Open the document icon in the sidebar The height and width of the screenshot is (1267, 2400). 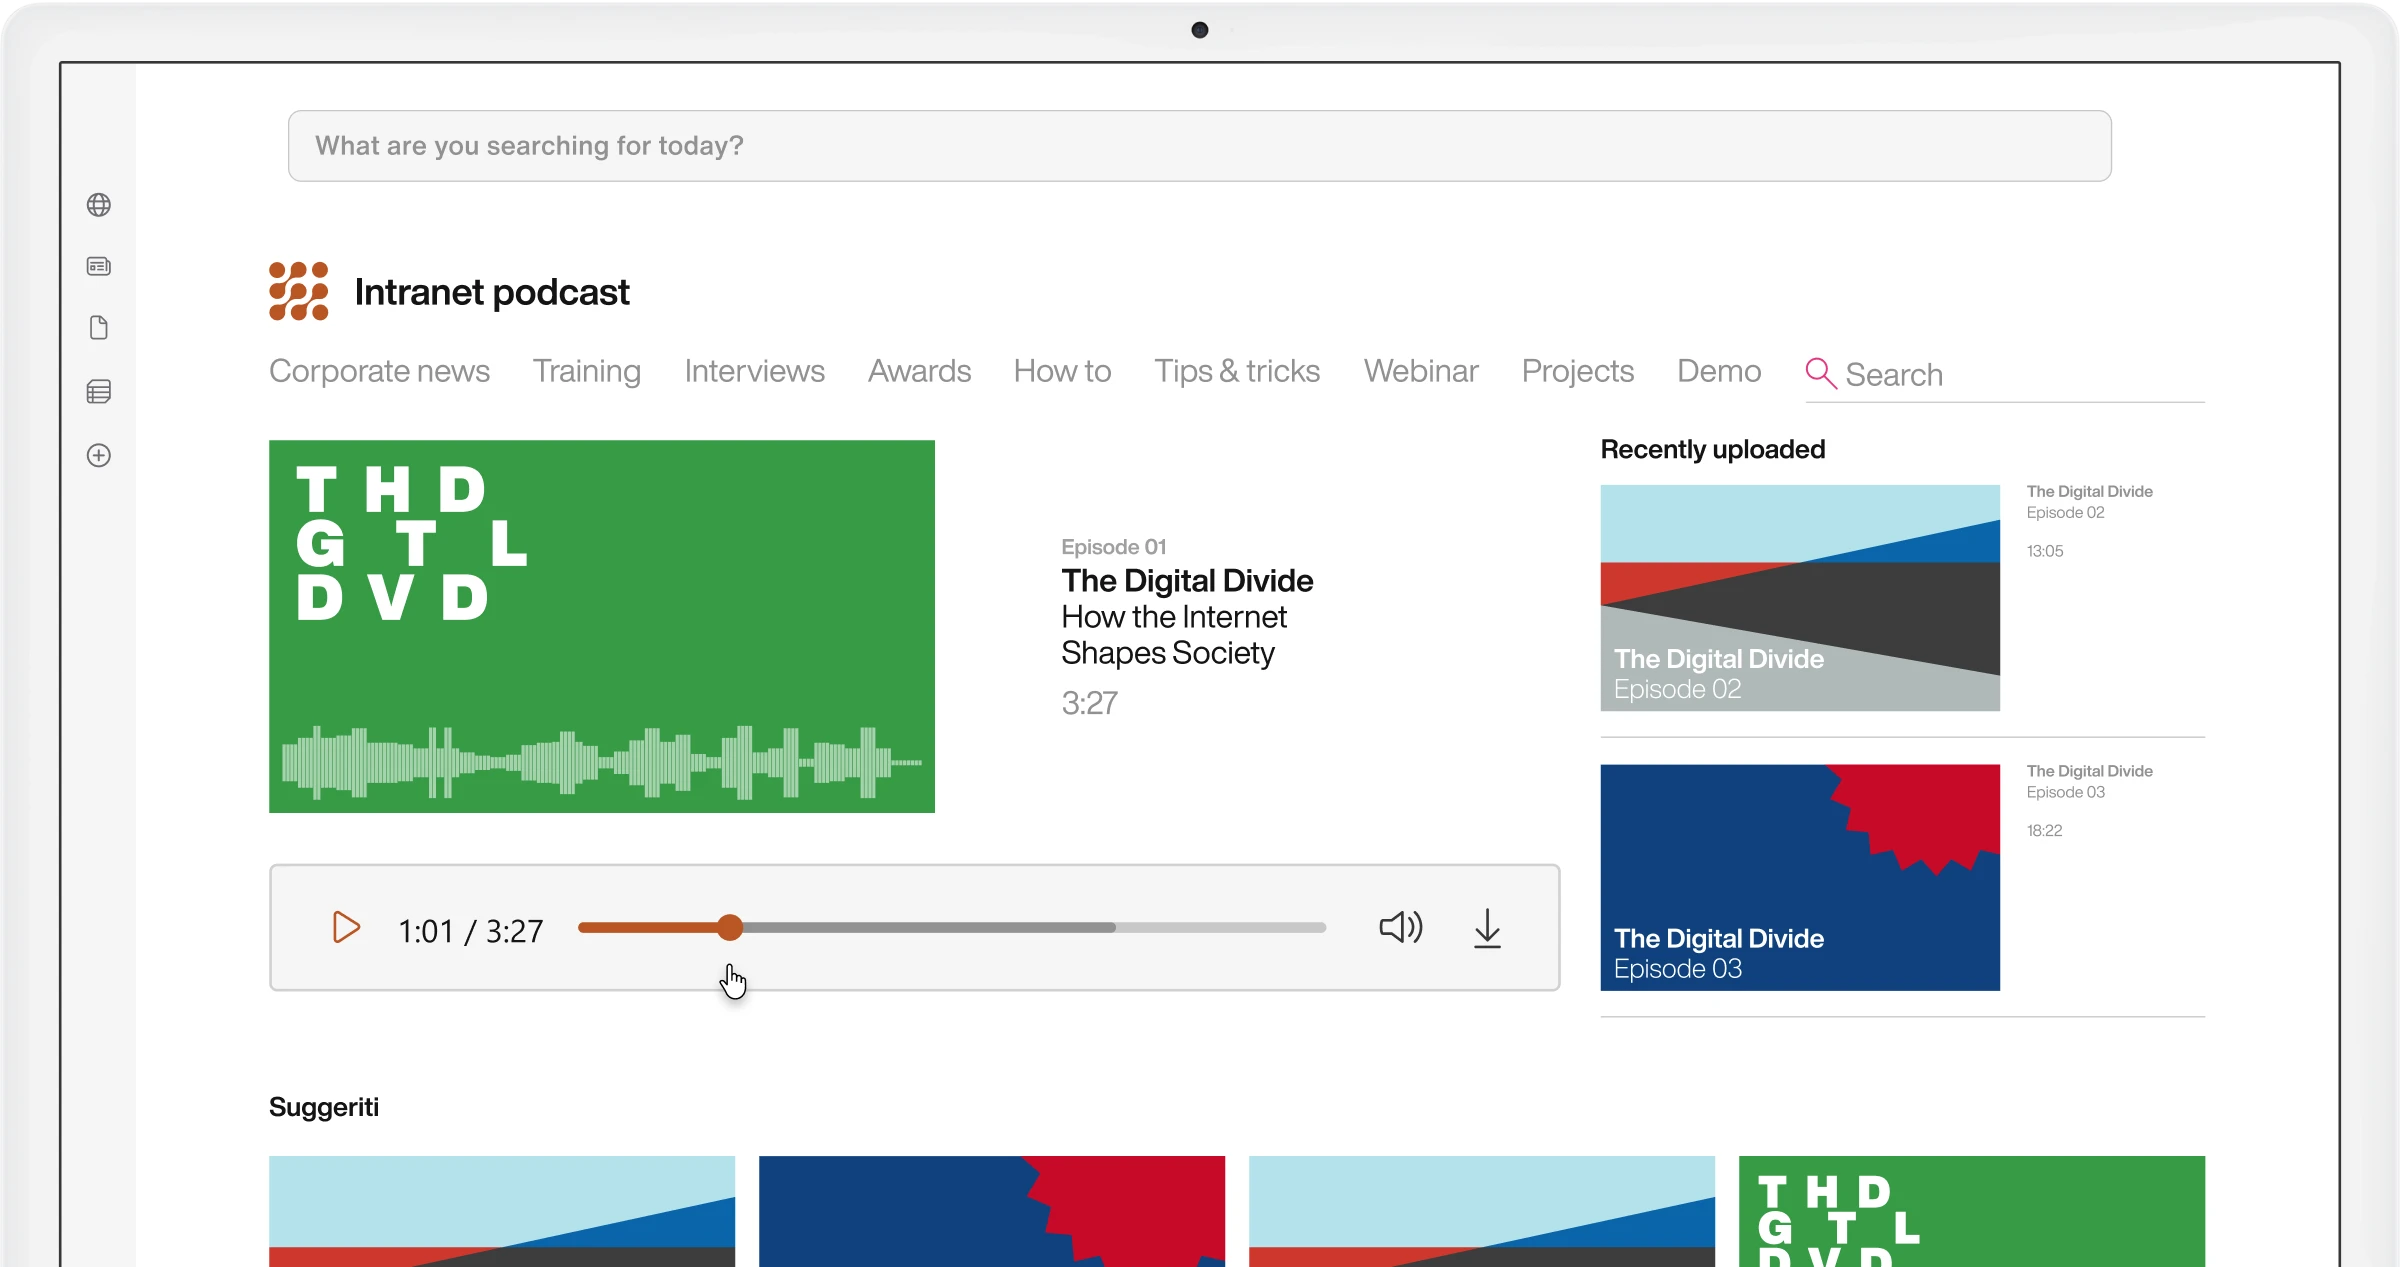coord(99,328)
